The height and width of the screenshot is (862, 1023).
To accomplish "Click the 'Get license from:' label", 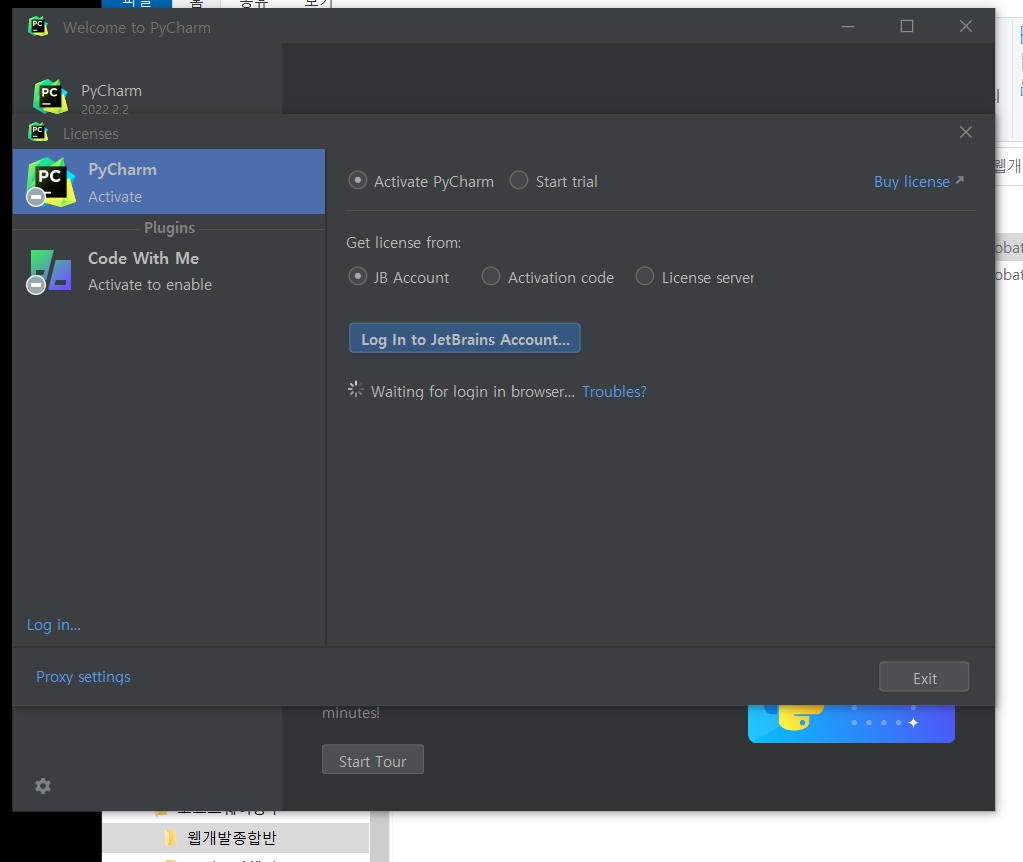I will pos(403,243).
